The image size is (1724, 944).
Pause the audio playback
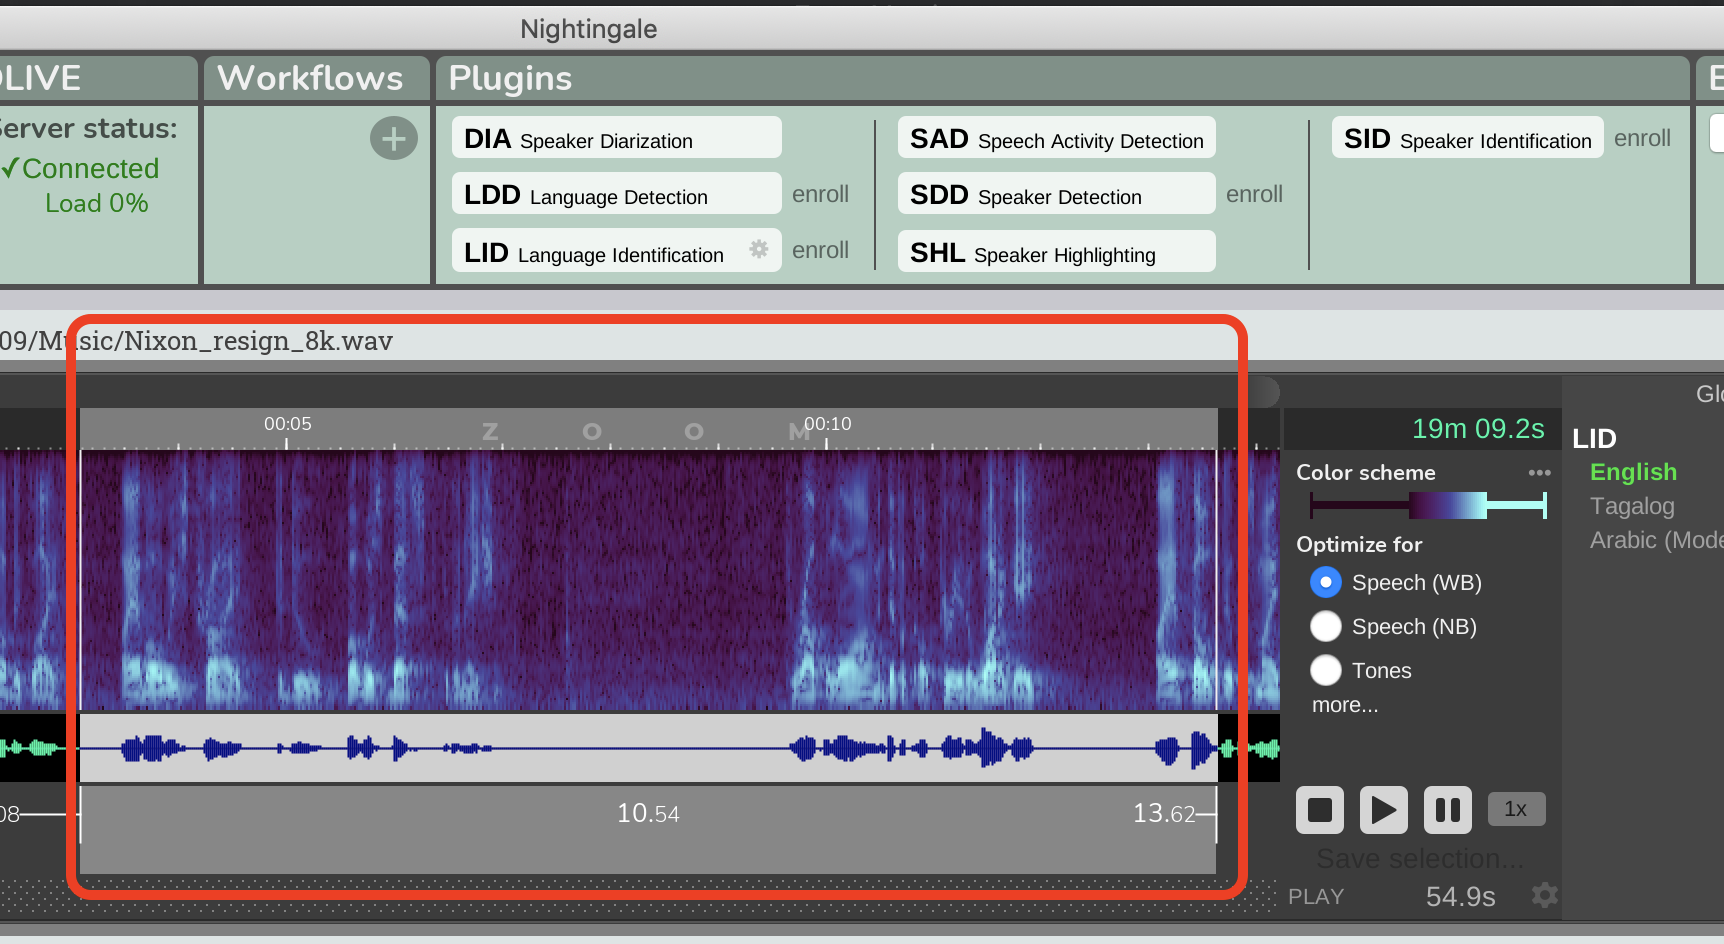[x=1447, y=810]
